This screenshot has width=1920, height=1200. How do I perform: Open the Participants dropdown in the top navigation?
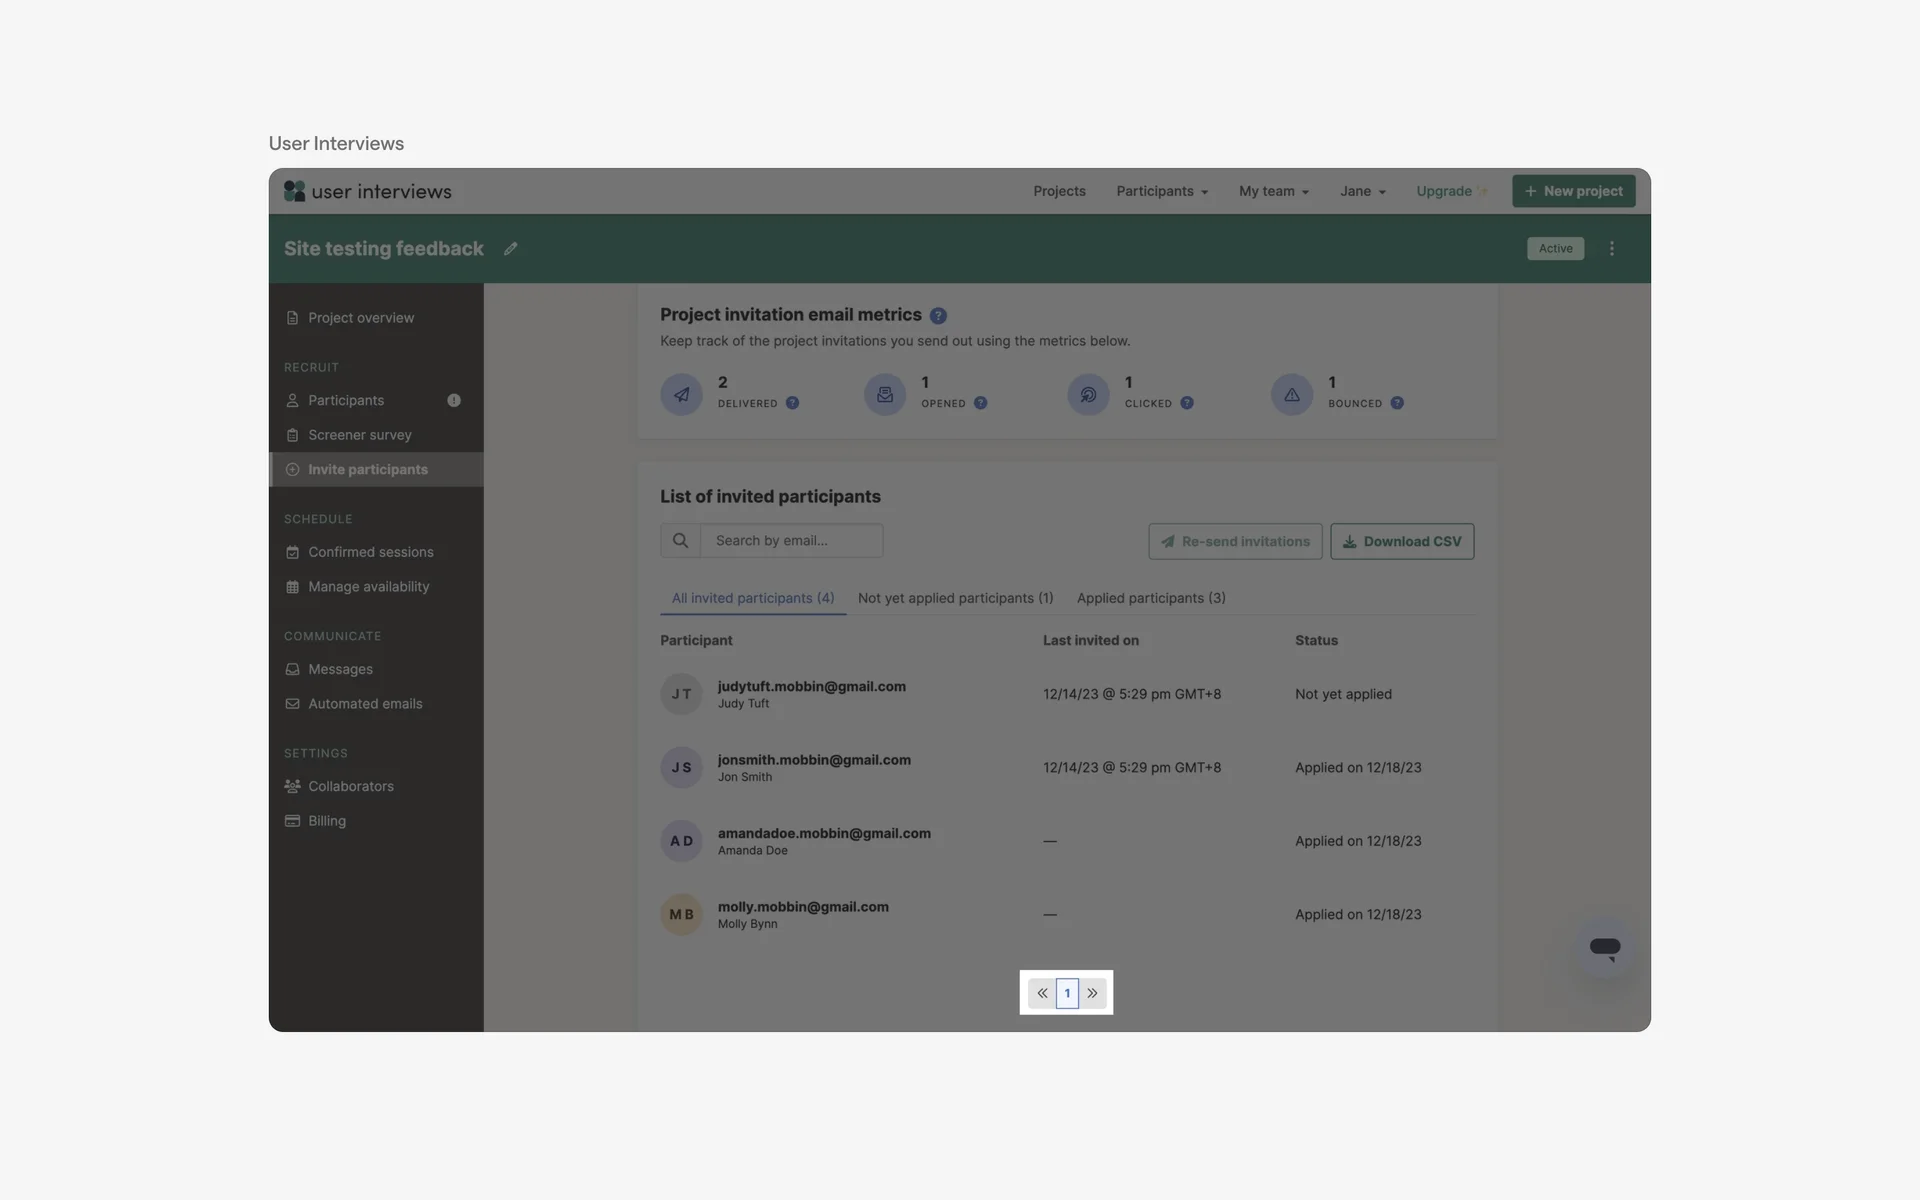tap(1161, 191)
